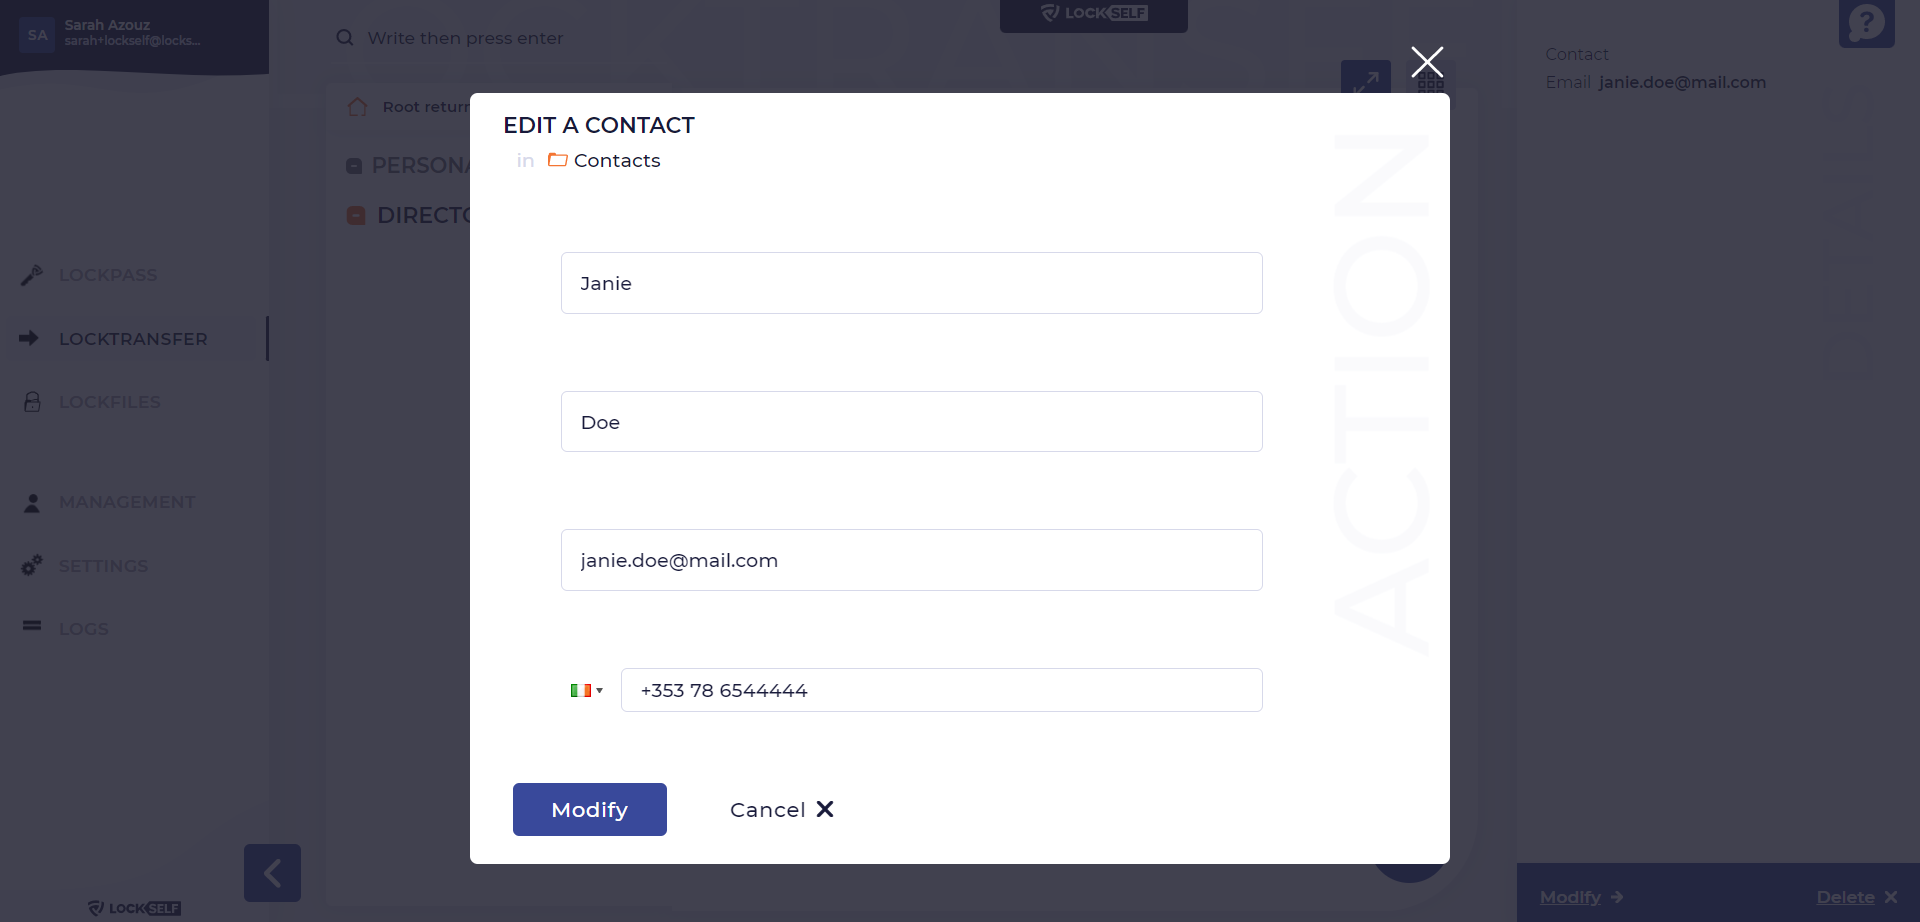Click the blue Modify button
This screenshot has height=922, width=1920.
[590, 809]
